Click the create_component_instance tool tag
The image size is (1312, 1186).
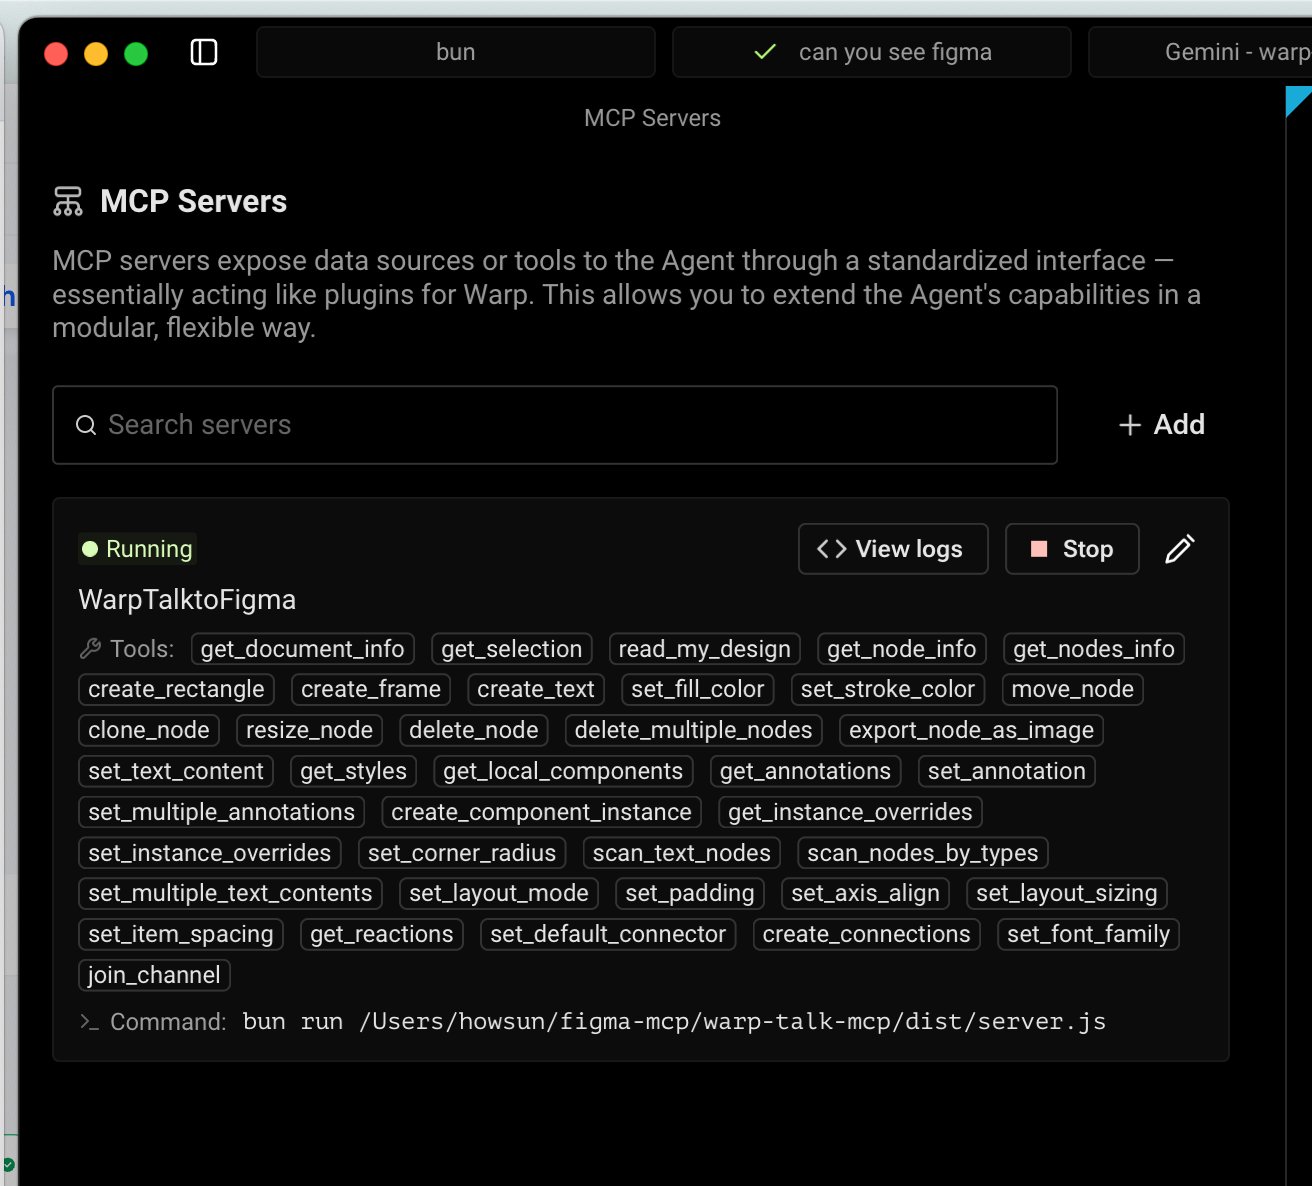click(x=542, y=812)
